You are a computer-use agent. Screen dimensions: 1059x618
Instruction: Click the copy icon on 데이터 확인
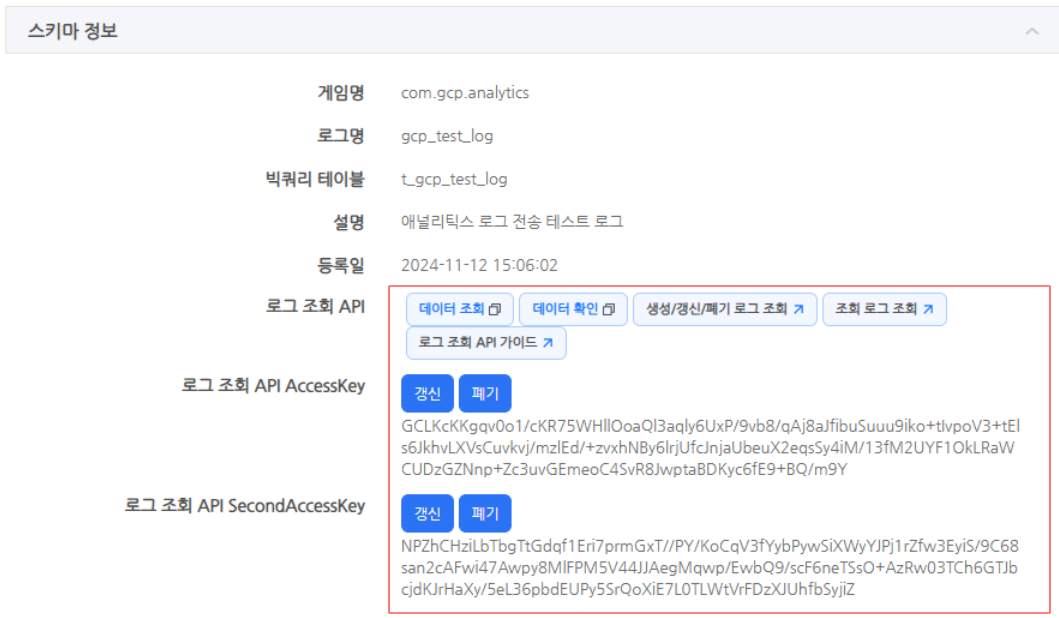point(608,310)
